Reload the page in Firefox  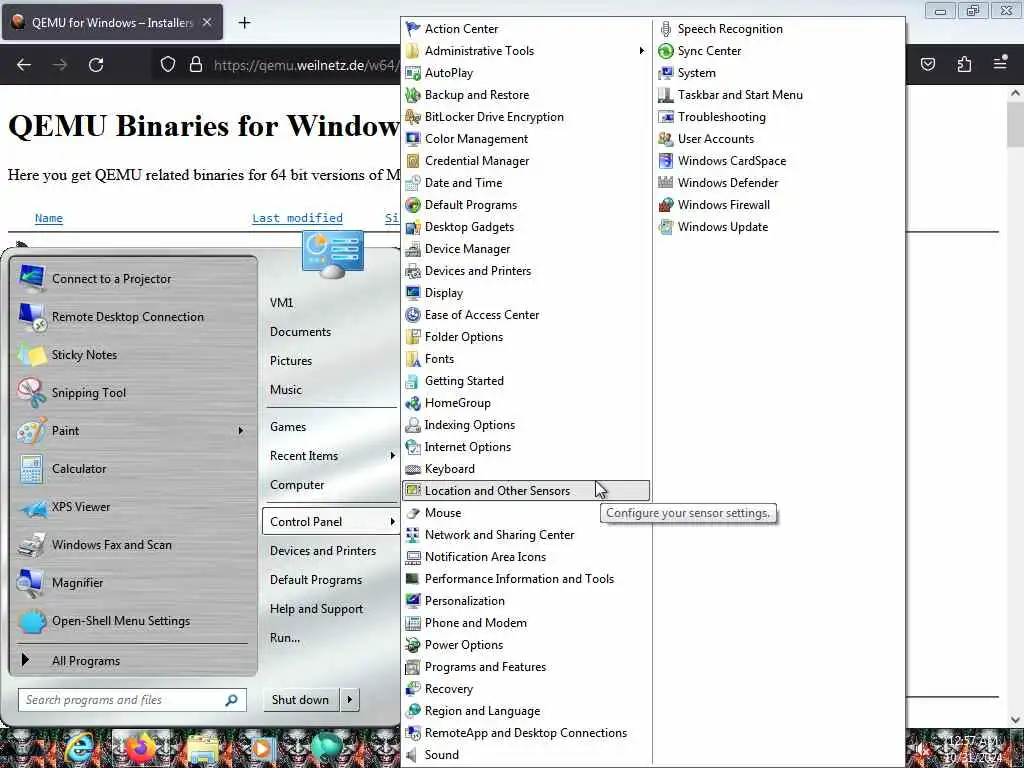(96, 64)
